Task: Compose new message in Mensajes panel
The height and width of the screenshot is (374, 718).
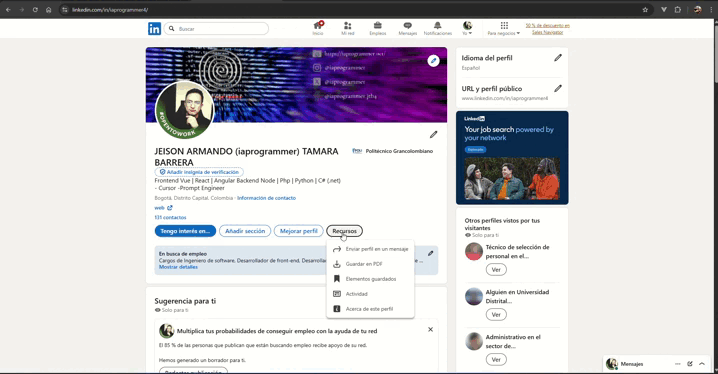Action: (x=690, y=364)
